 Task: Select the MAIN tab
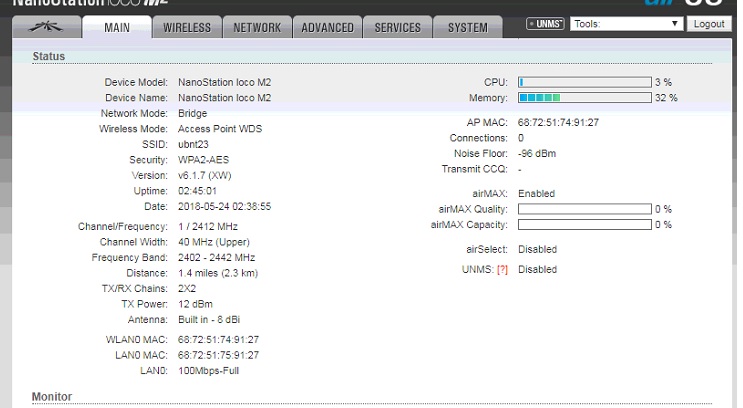pos(117,27)
